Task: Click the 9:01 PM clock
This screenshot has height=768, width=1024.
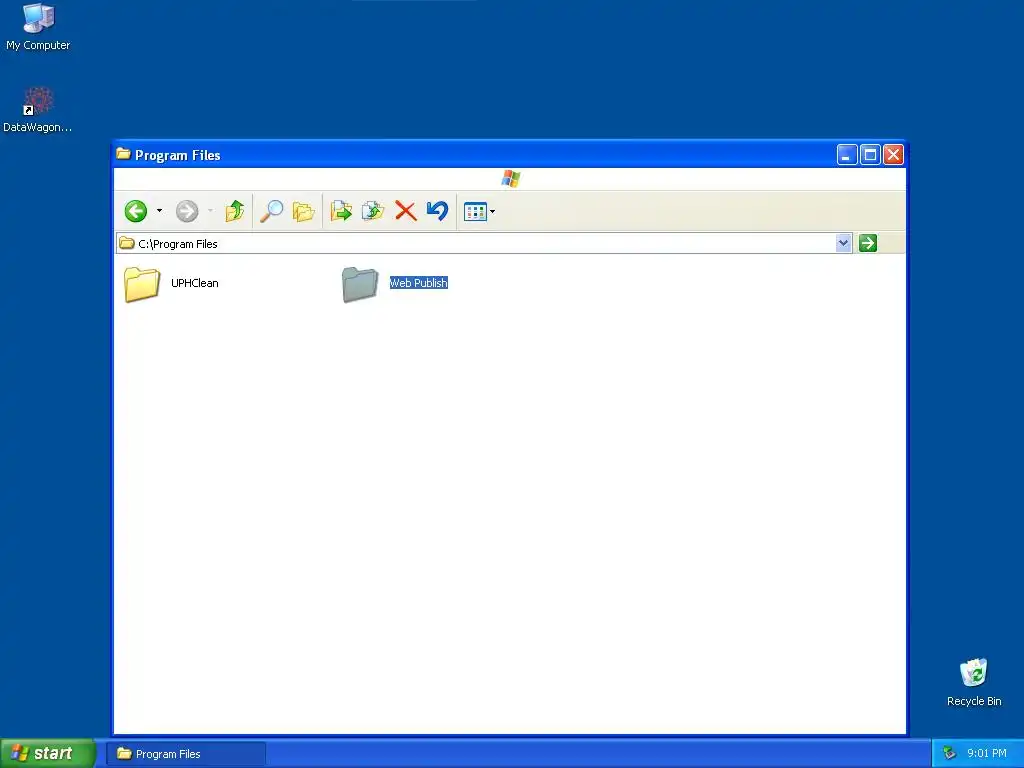Action: (x=987, y=754)
